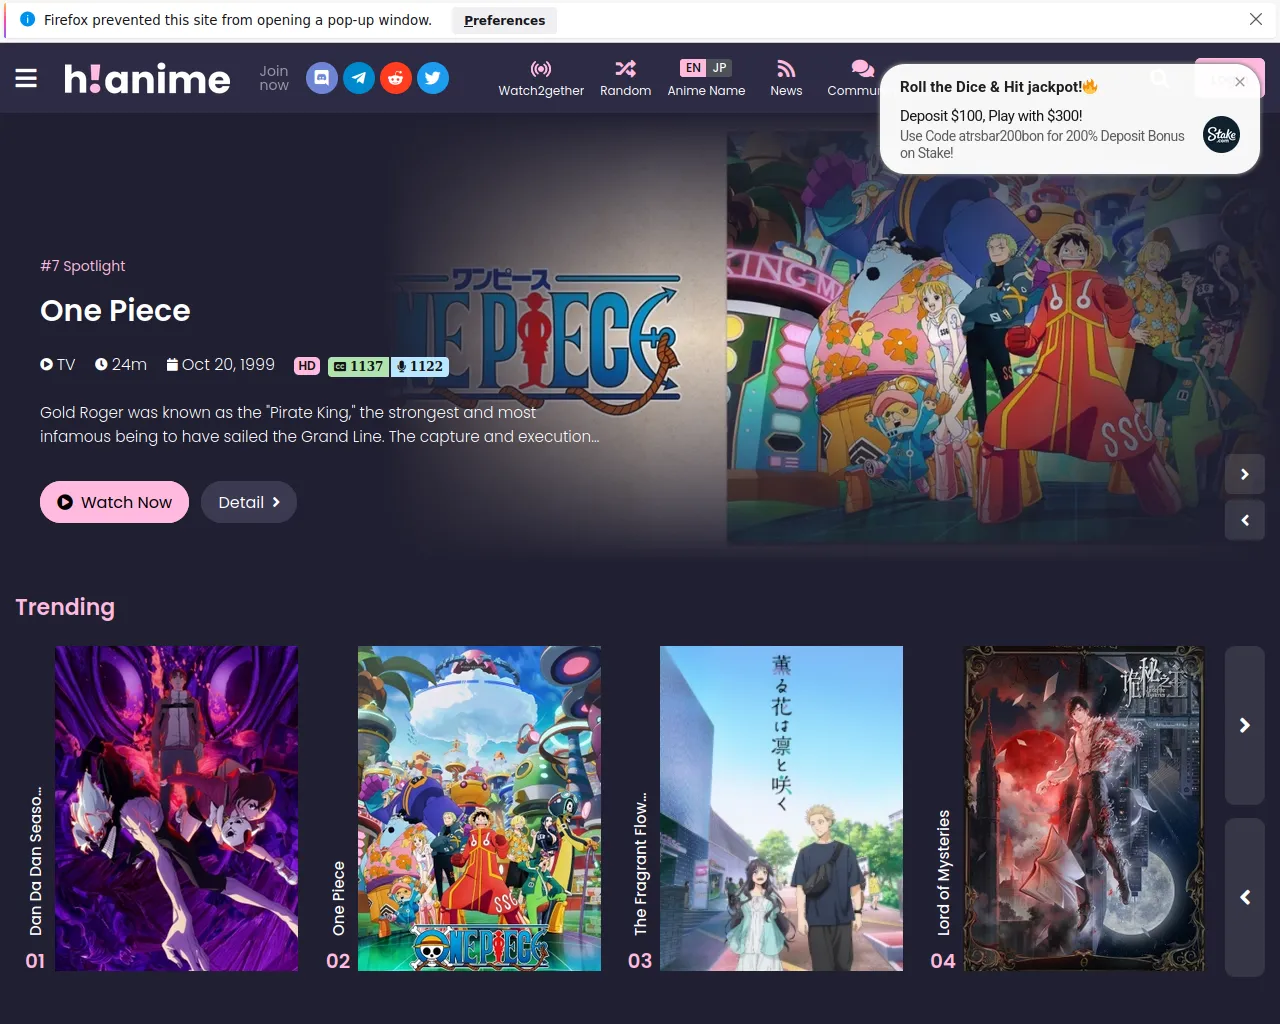Viewport: 1280px width, 1024px height.
Task: Switch anime names to EN
Action: point(693,68)
